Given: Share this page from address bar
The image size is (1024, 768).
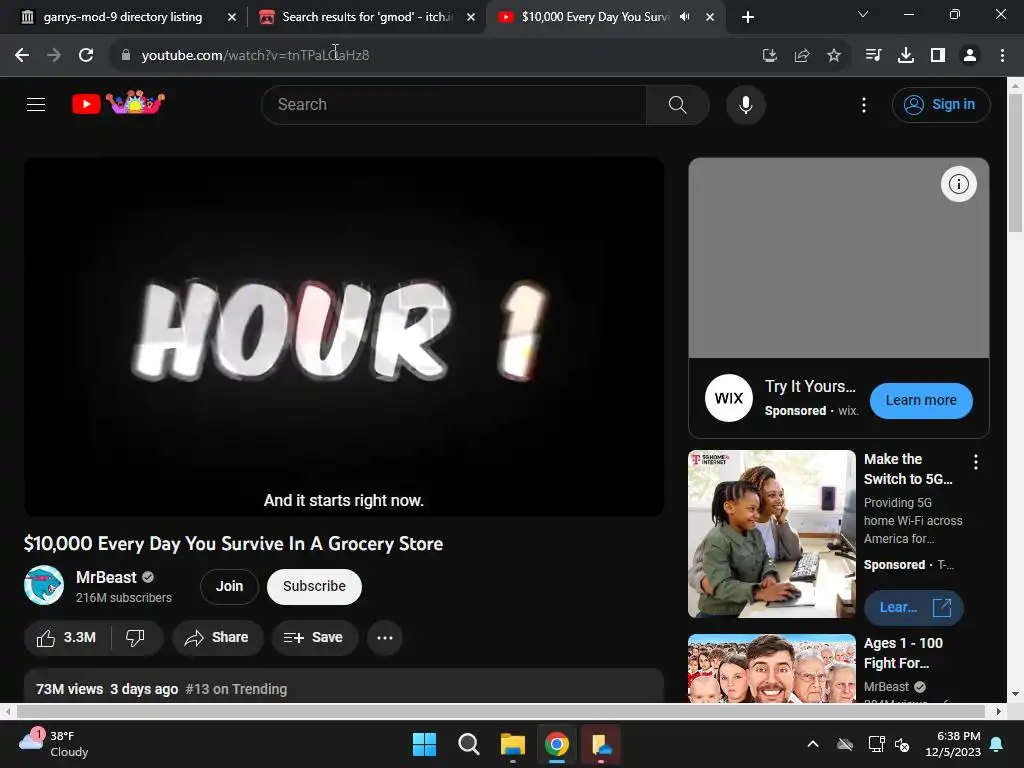Looking at the screenshot, I should coord(802,56).
